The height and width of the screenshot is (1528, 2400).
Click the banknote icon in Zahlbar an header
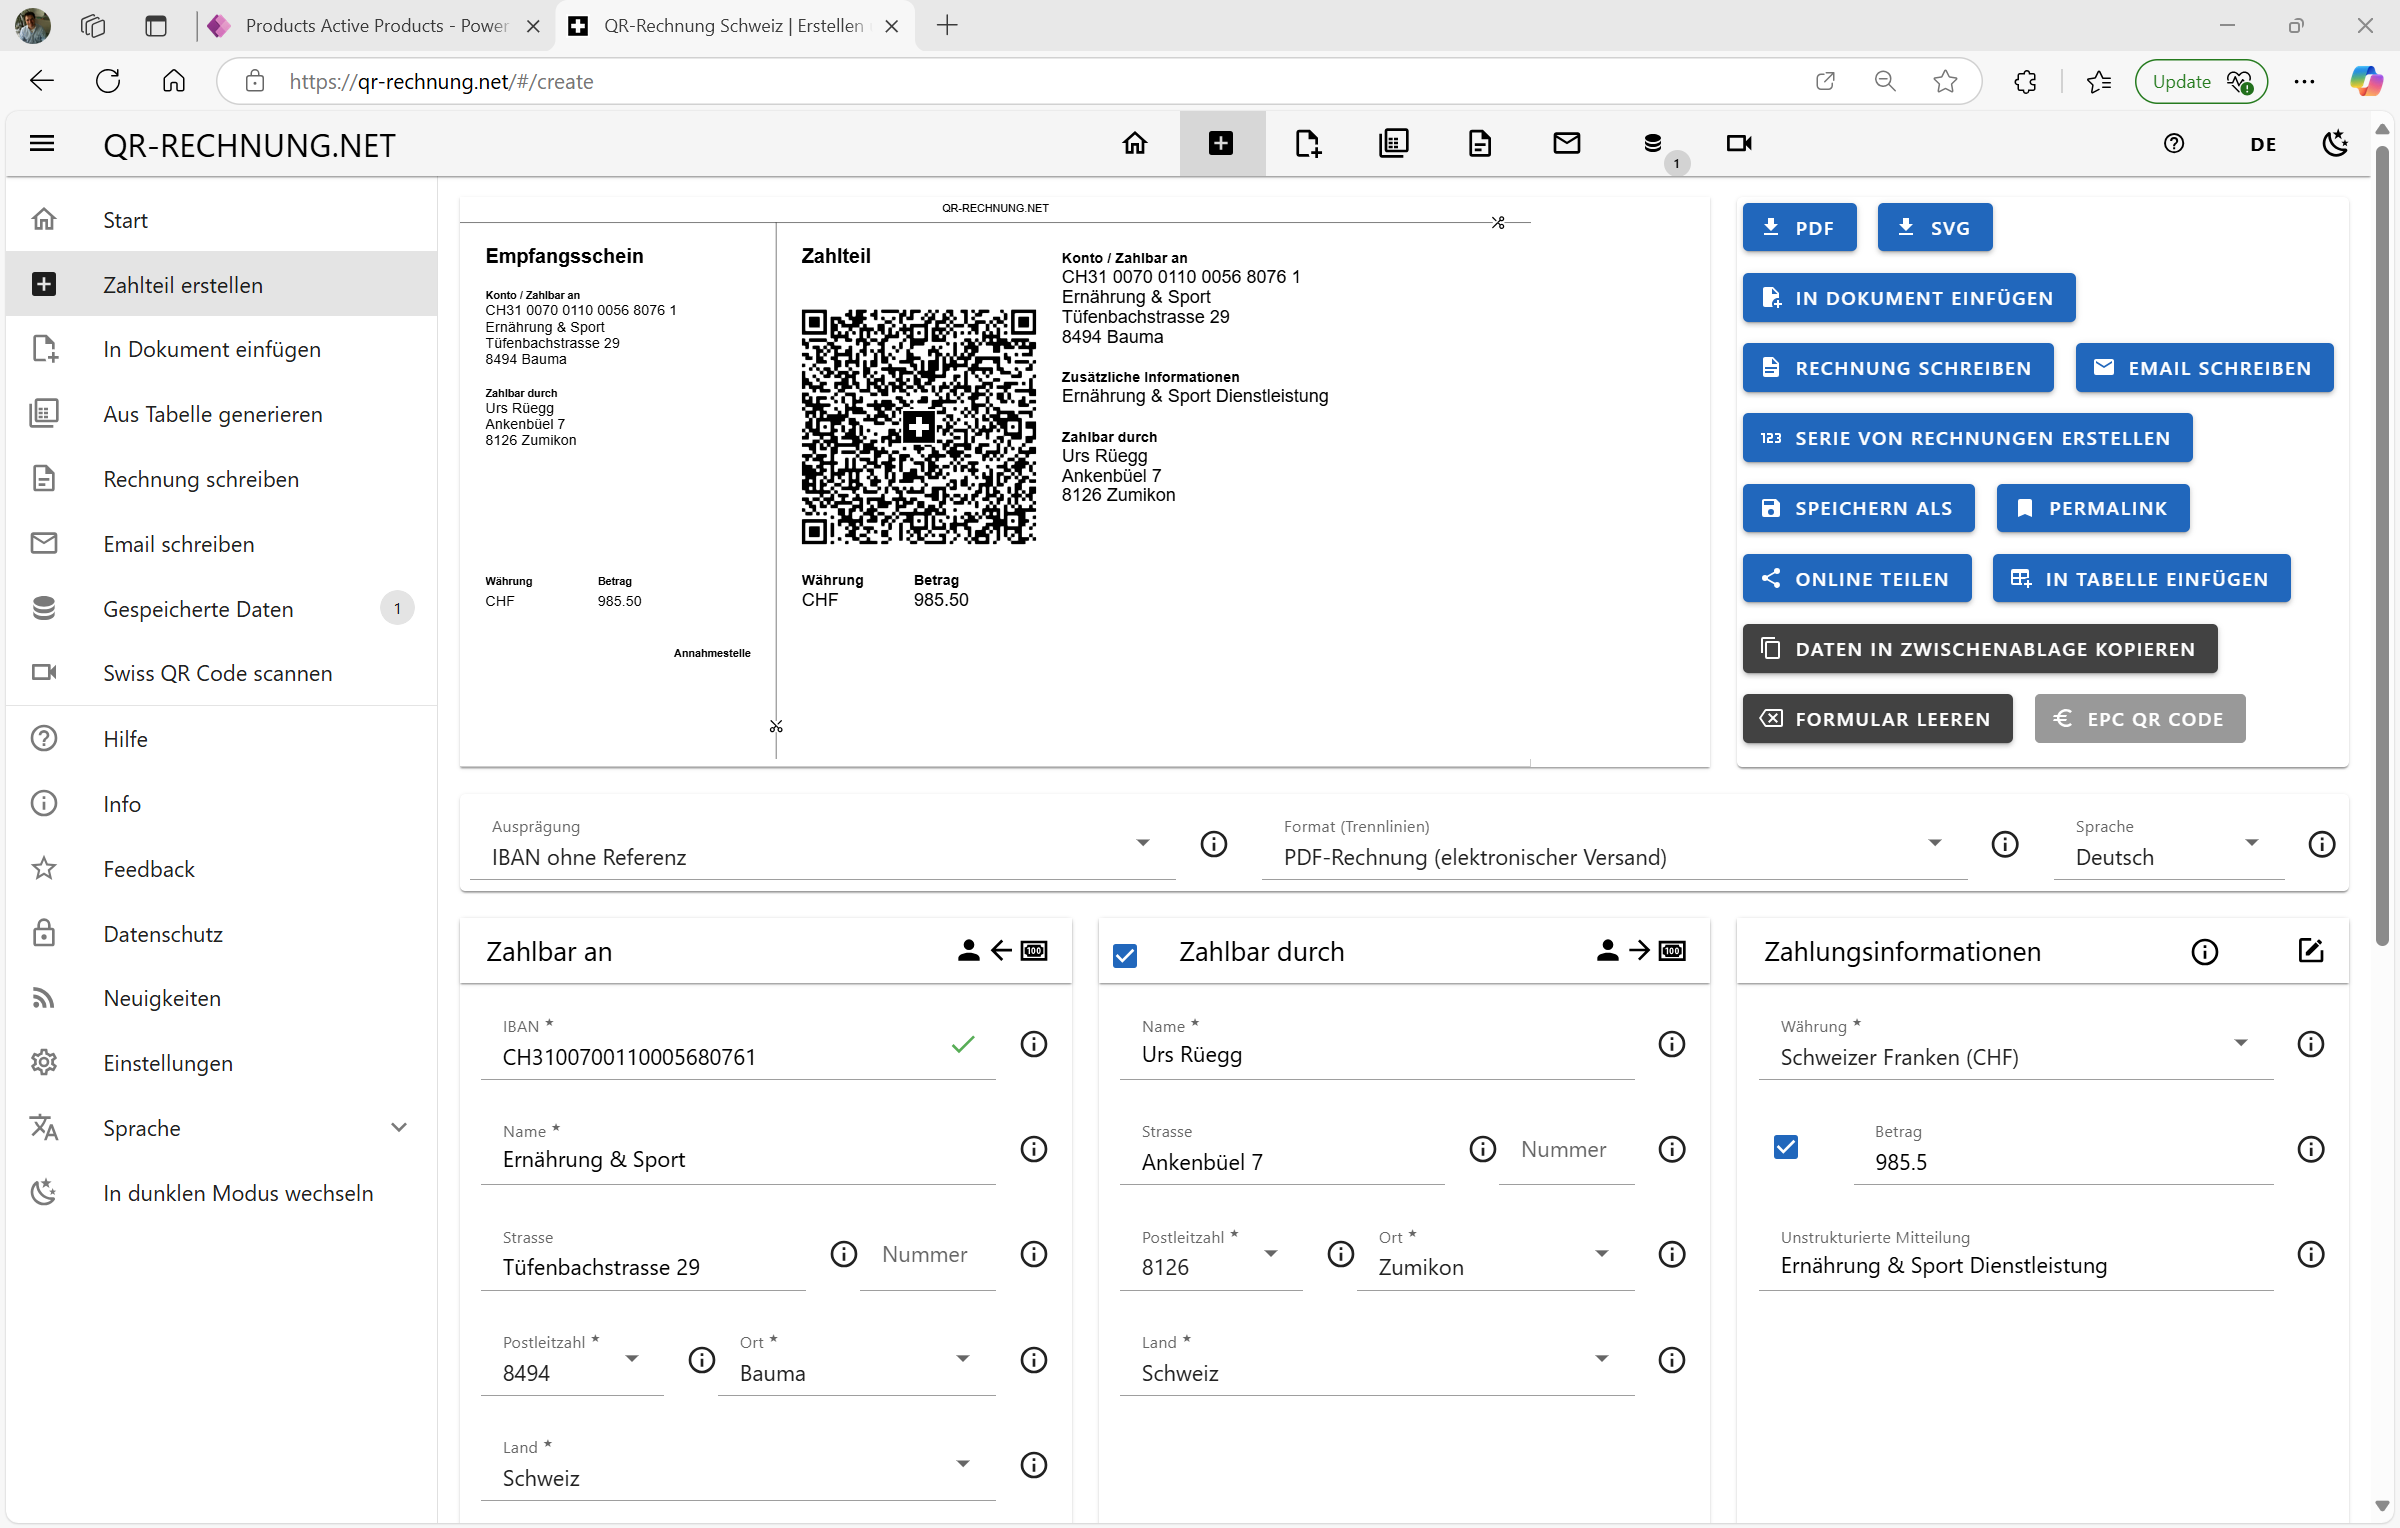pyautogui.click(x=1034, y=951)
